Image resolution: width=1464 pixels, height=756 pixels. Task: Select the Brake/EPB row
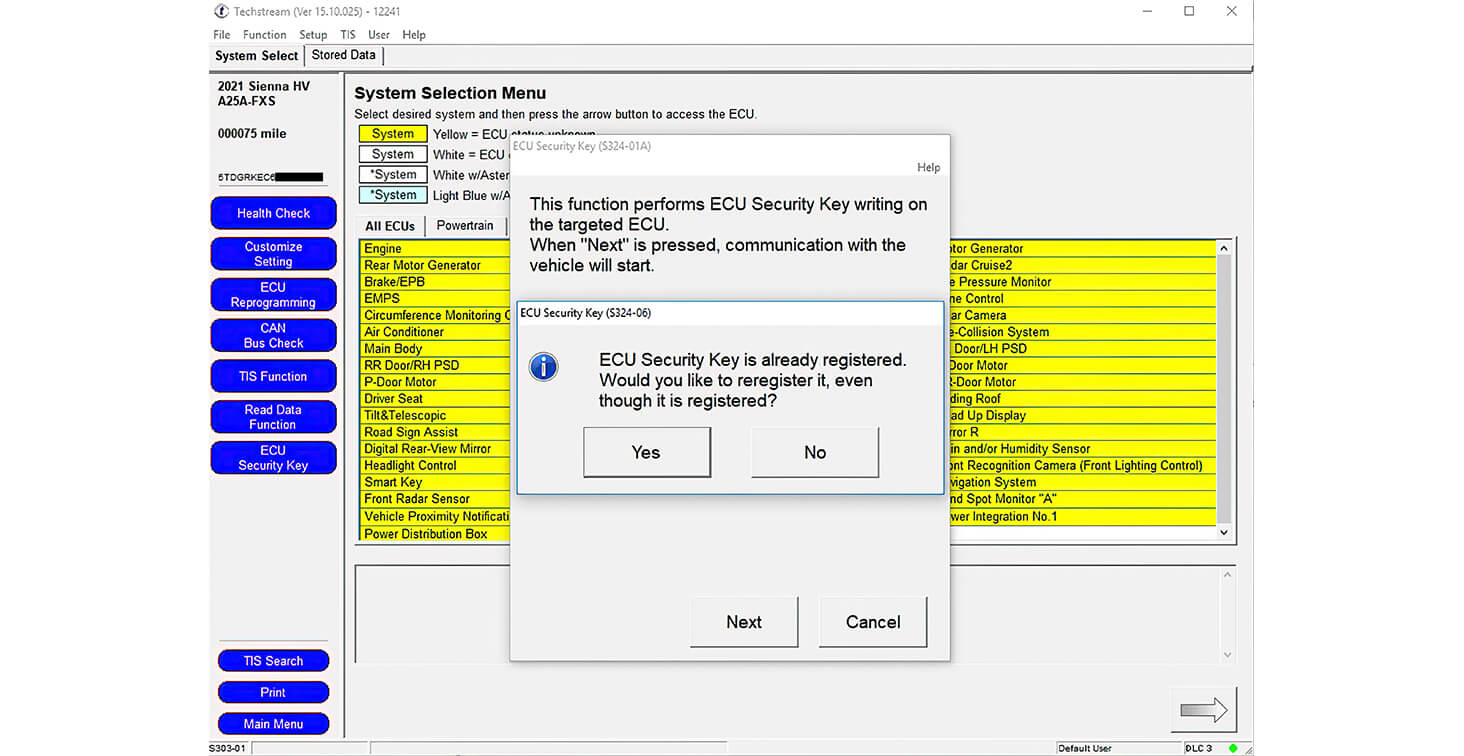click(436, 282)
